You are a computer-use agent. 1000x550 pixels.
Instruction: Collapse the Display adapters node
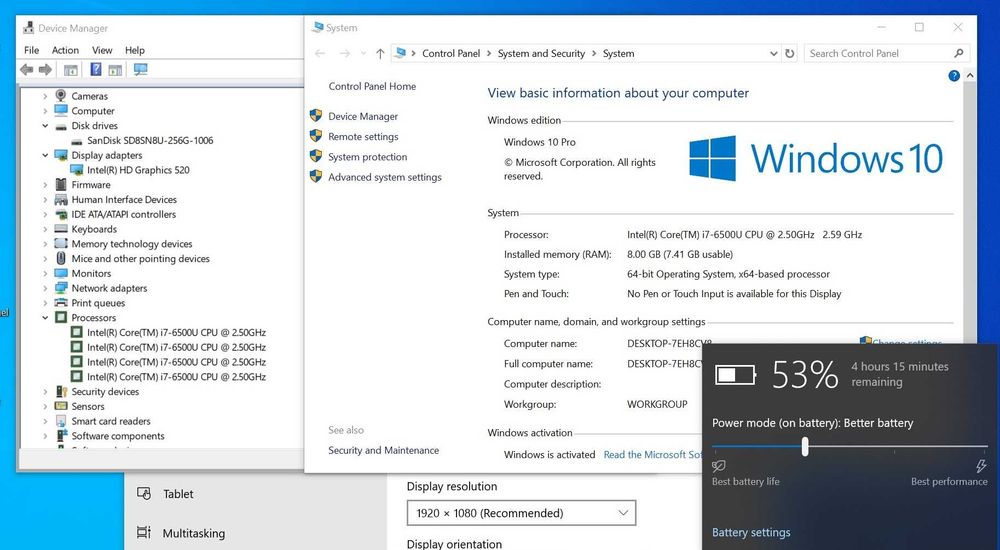[45, 155]
